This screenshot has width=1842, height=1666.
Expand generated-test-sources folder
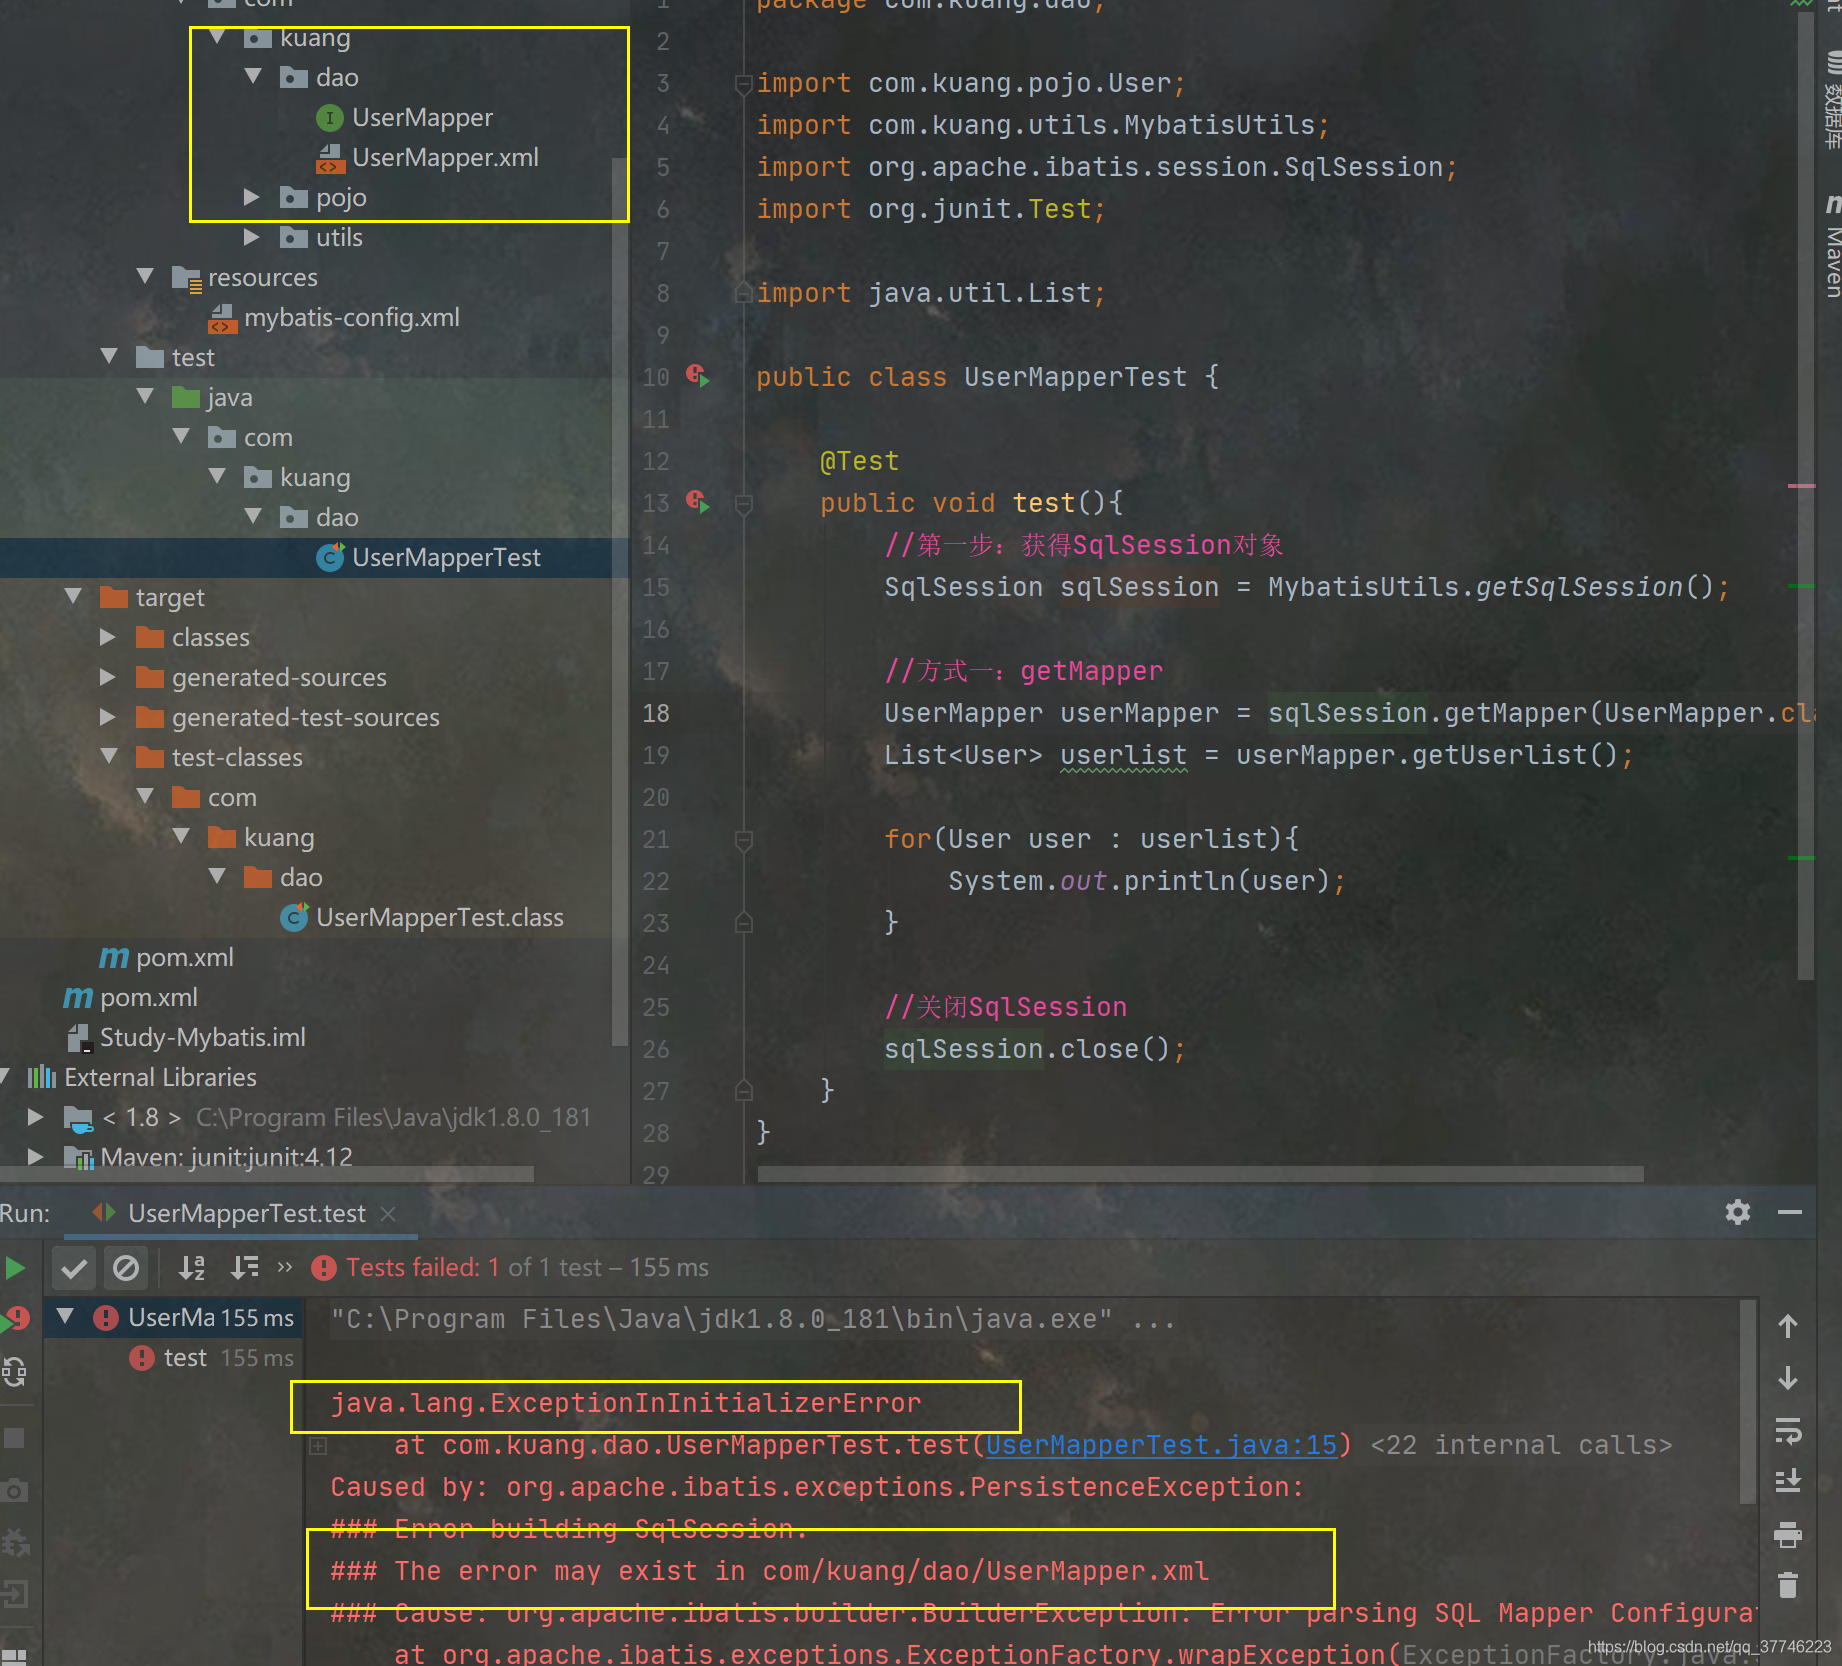pos(108,717)
